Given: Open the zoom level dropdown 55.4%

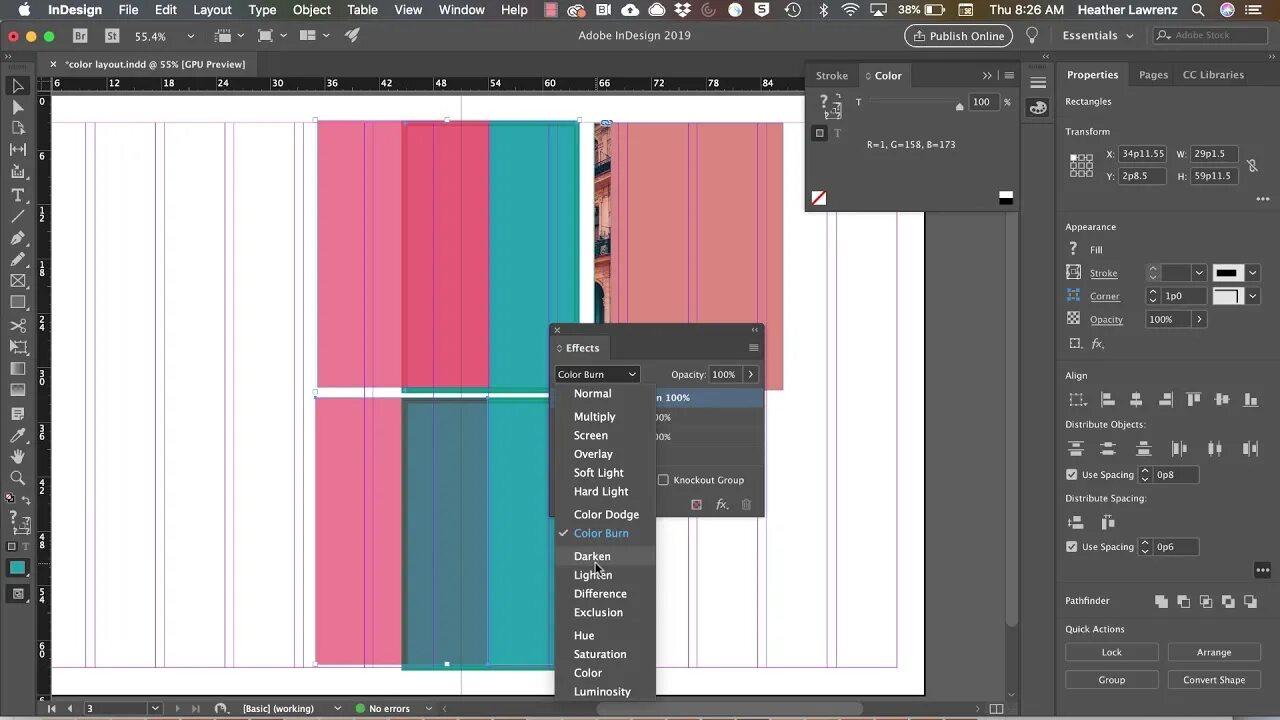Looking at the screenshot, I should (x=190, y=36).
